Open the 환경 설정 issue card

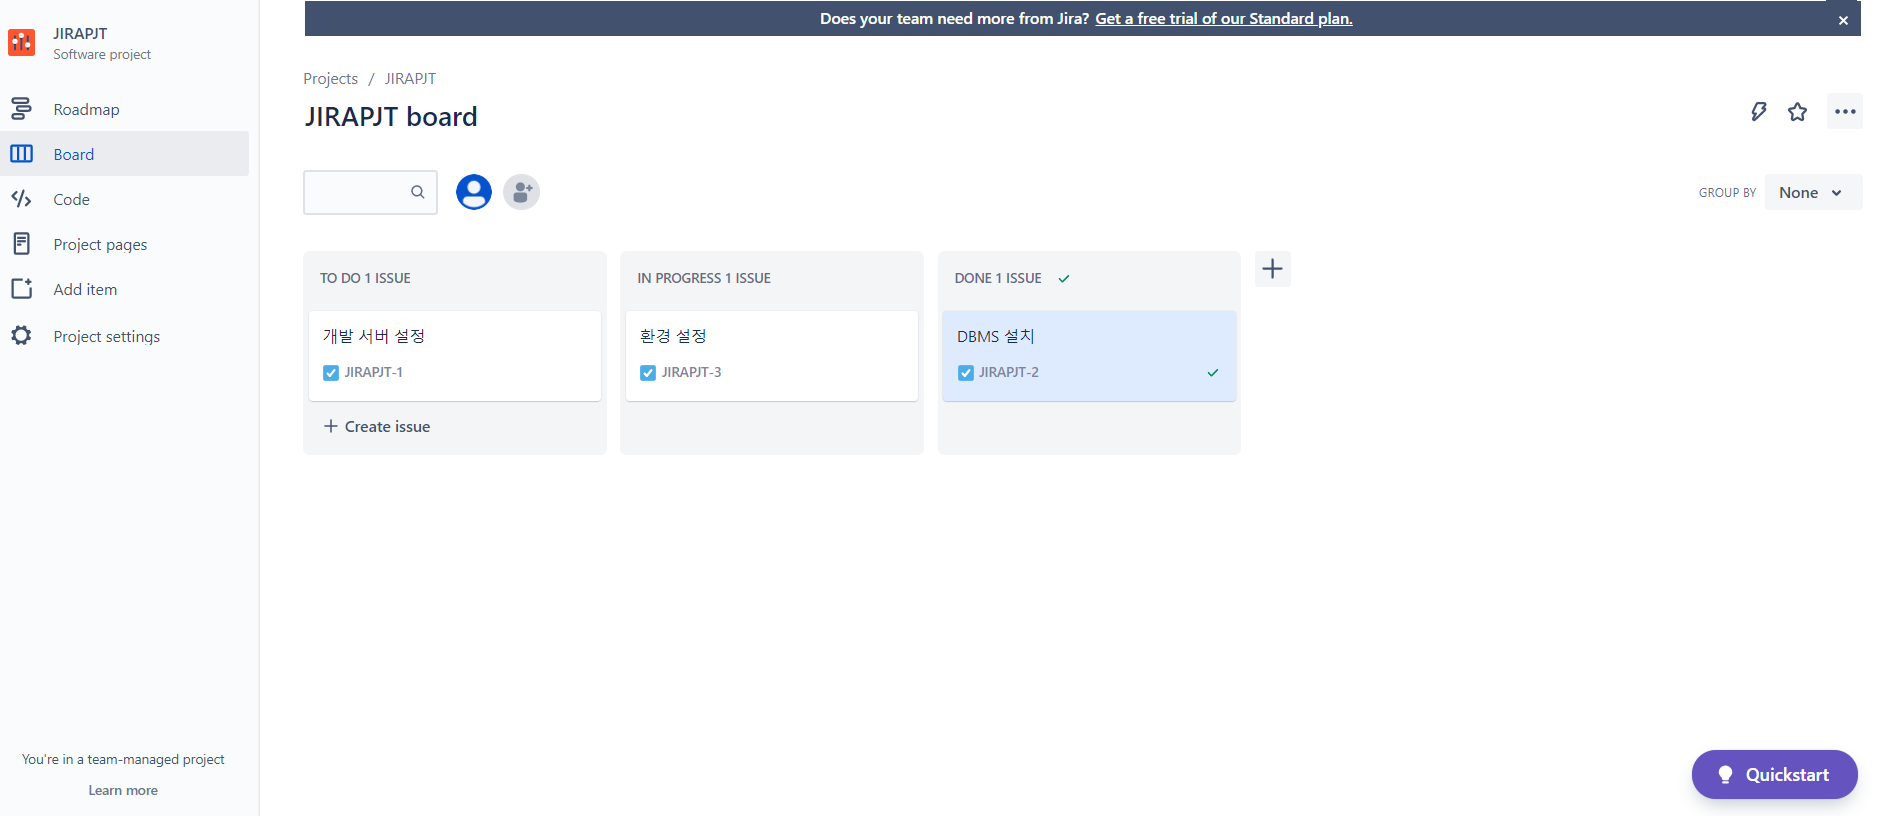point(771,355)
